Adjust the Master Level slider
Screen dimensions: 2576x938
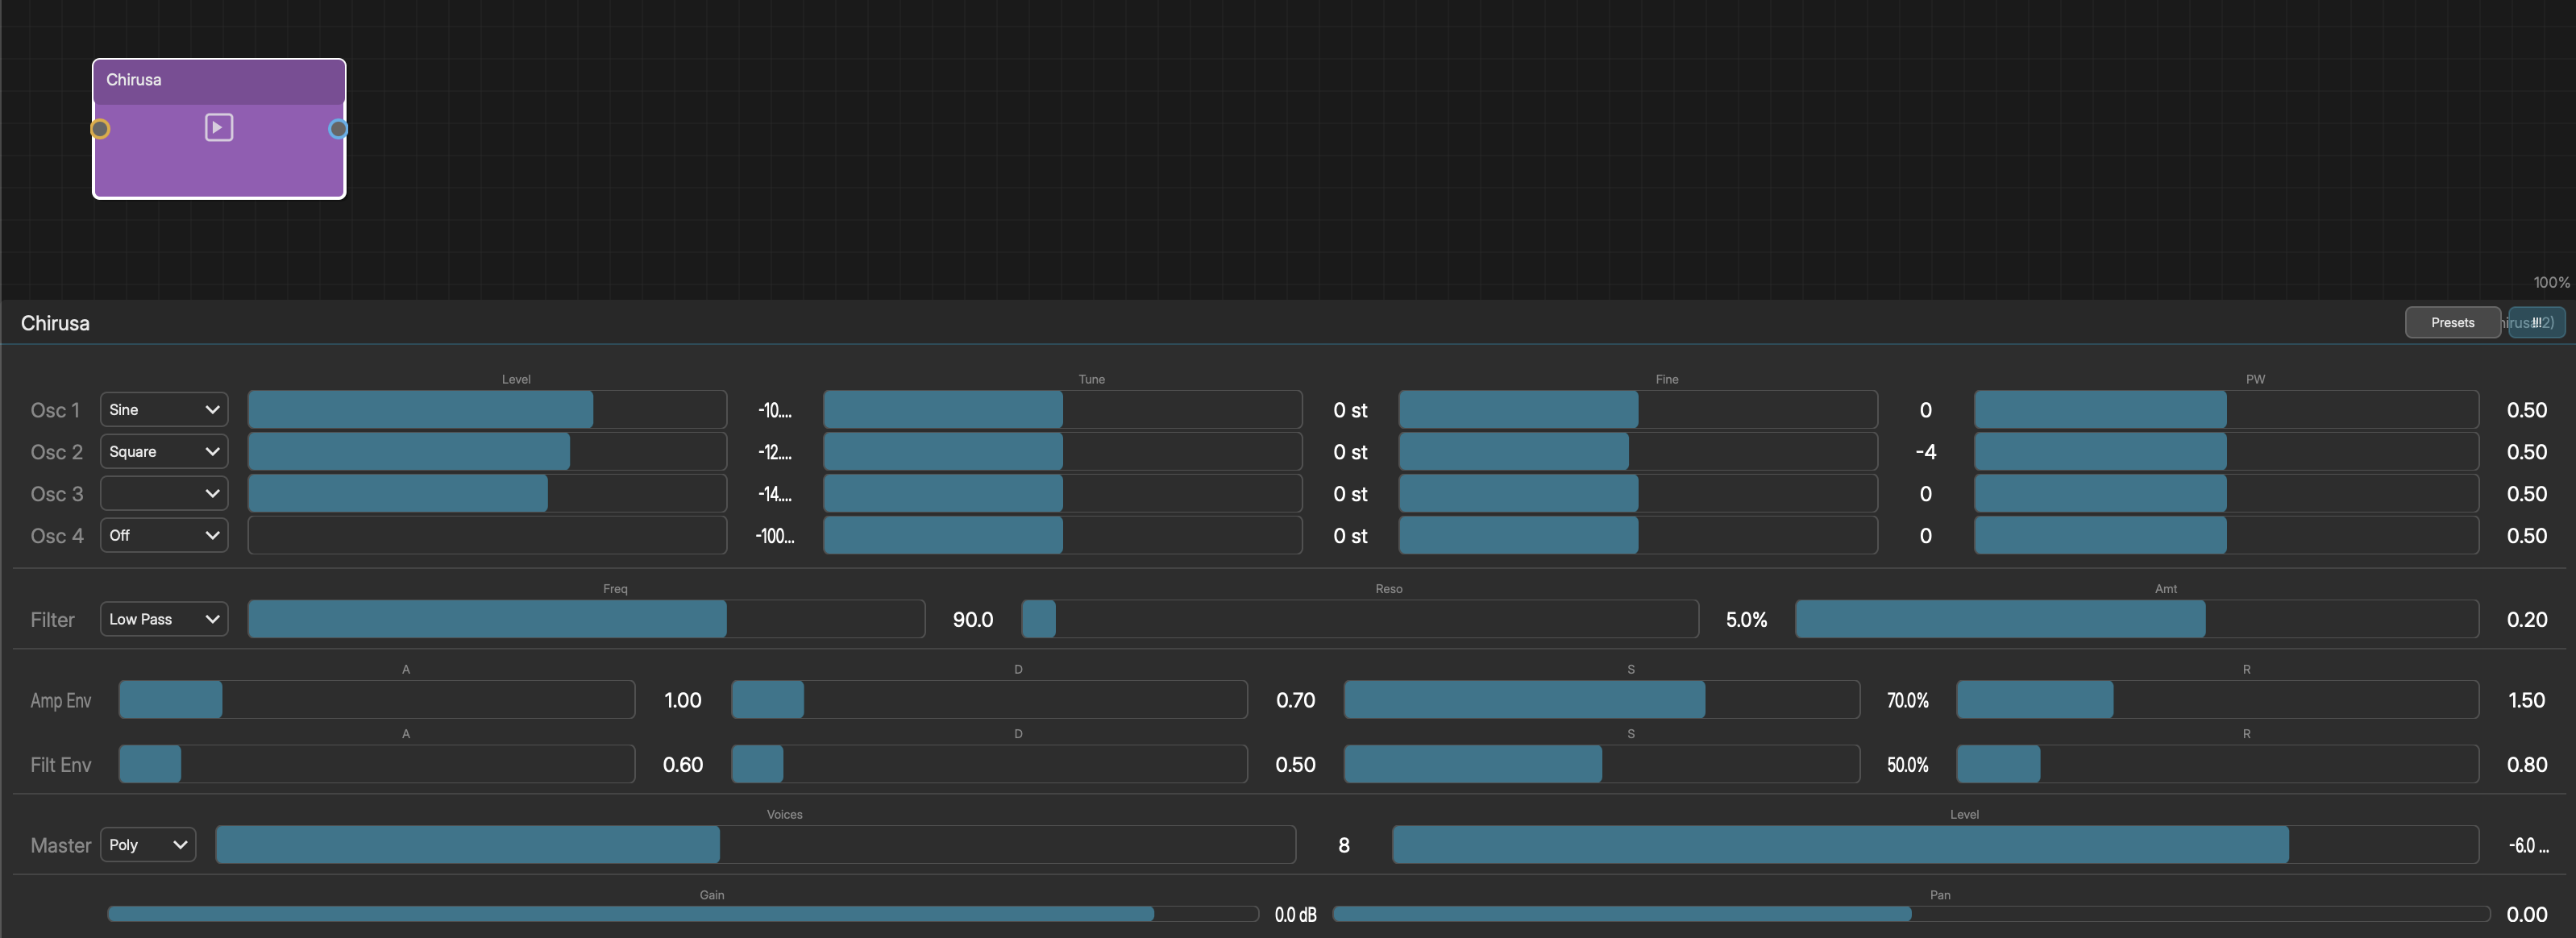[x=1935, y=845]
